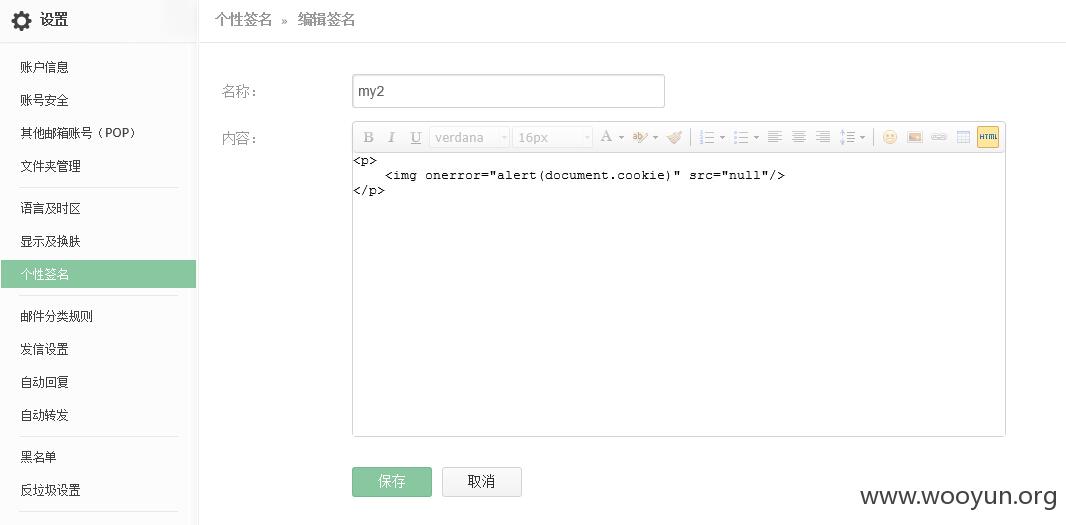Open the font color picker arrow
The image size is (1066, 525).
(x=621, y=138)
